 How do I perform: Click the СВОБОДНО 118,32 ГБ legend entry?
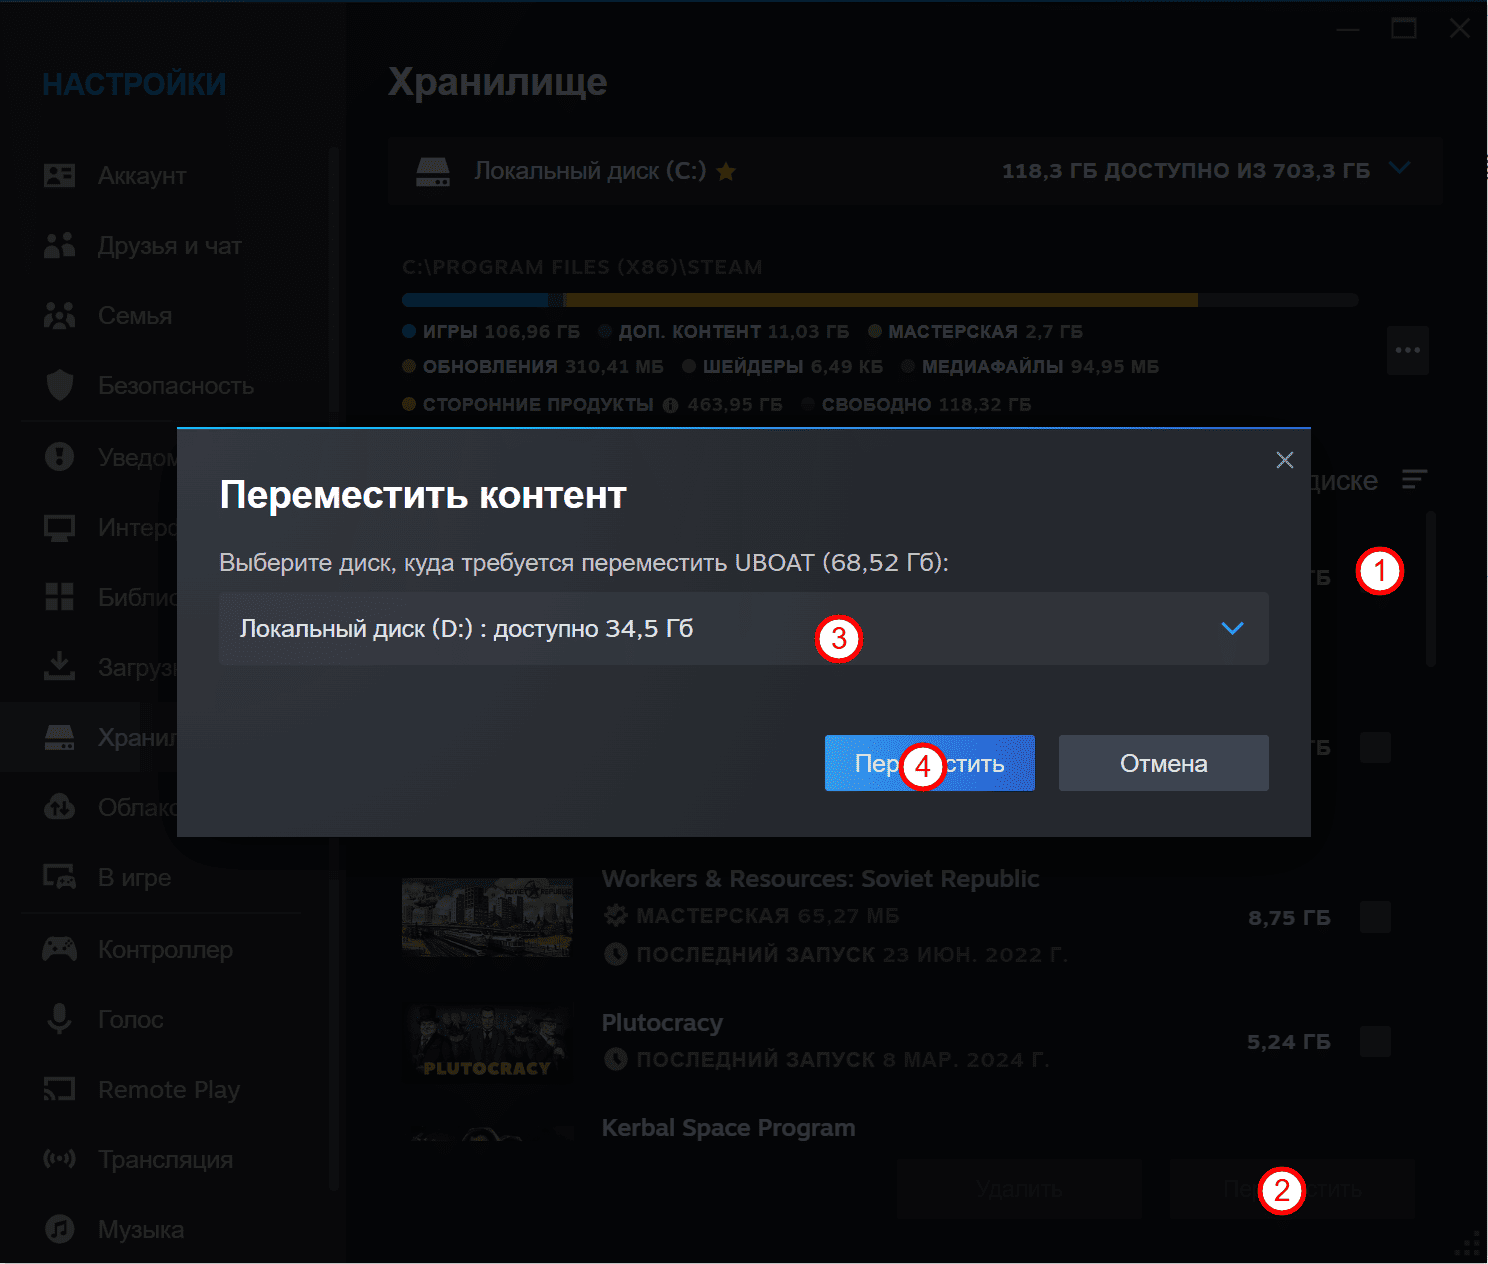click(918, 405)
